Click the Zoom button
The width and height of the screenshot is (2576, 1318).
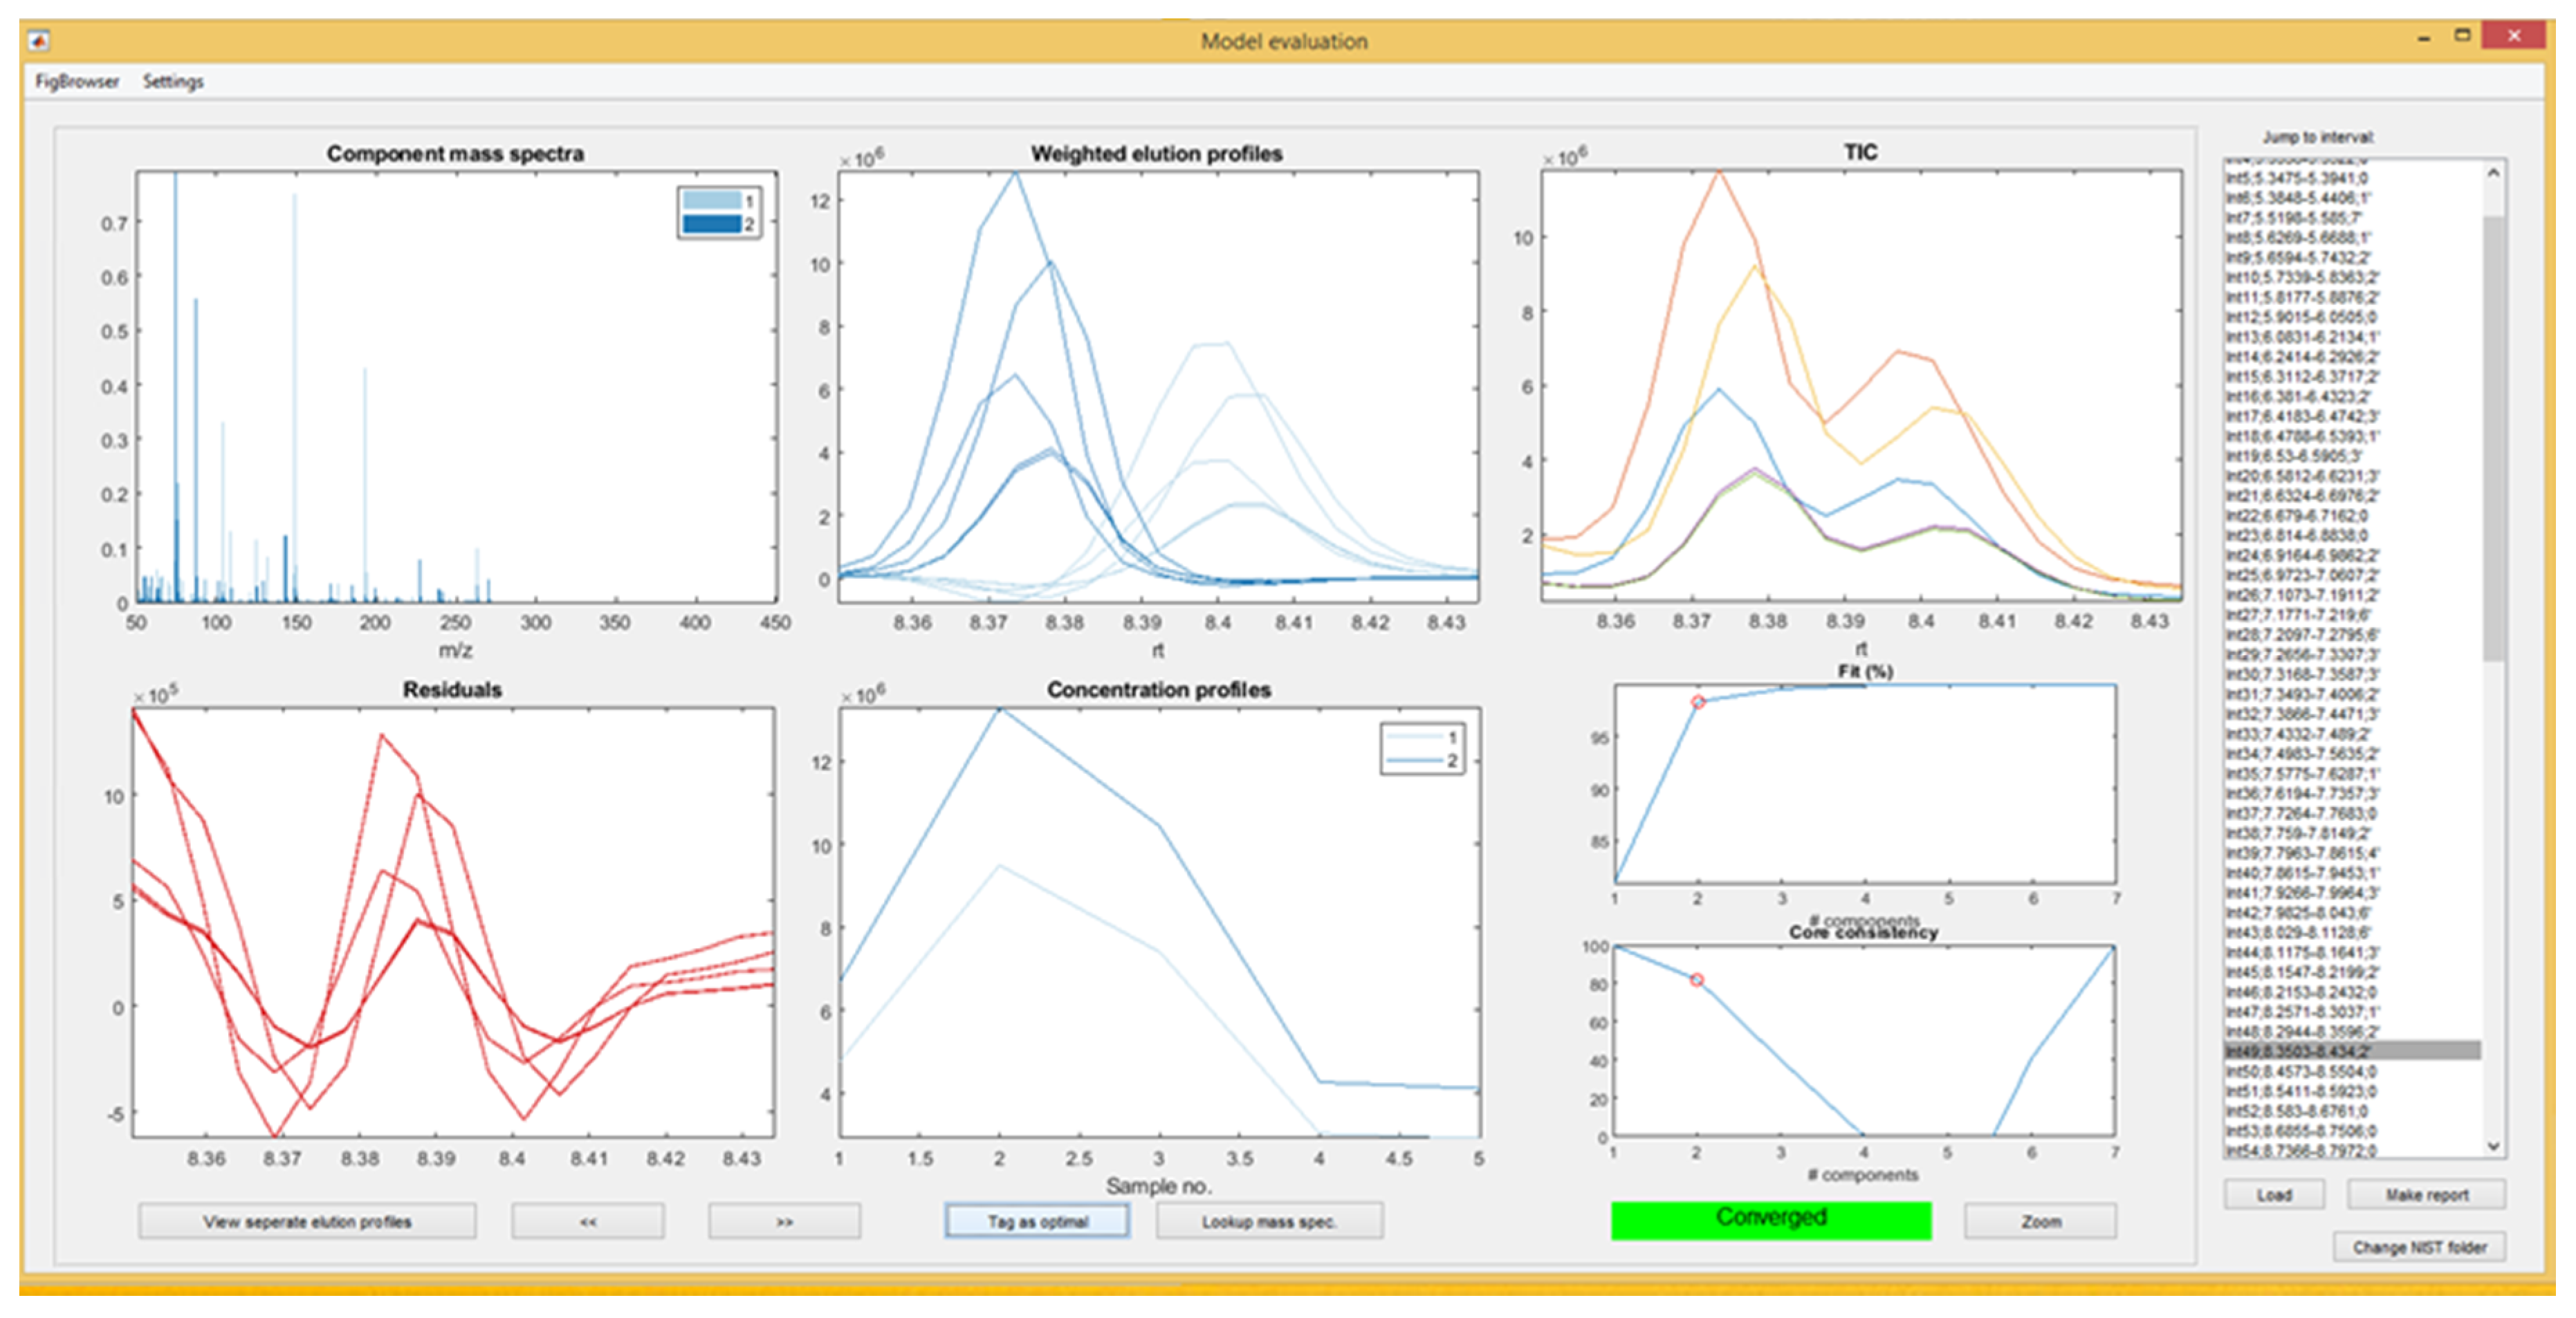click(x=2040, y=1221)
